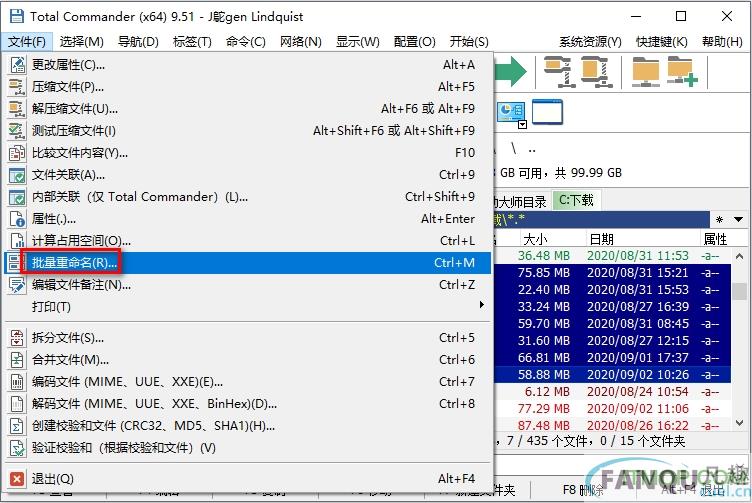This screenshot has width=752, height=503.
Task: Sort by the 属性 column header
Action: click(715, 239)
